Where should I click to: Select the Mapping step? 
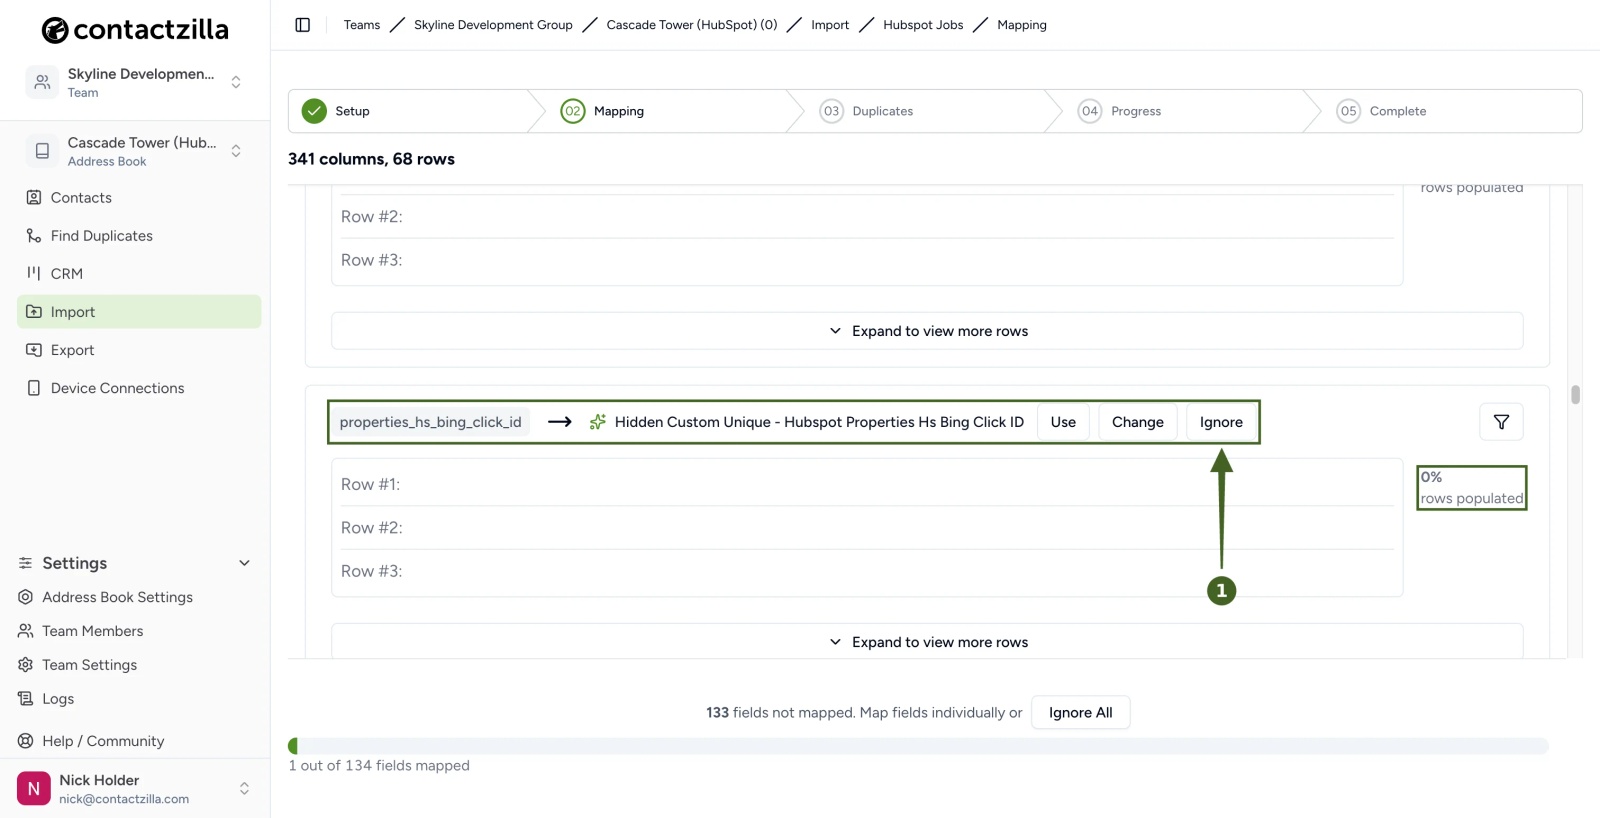619,111
